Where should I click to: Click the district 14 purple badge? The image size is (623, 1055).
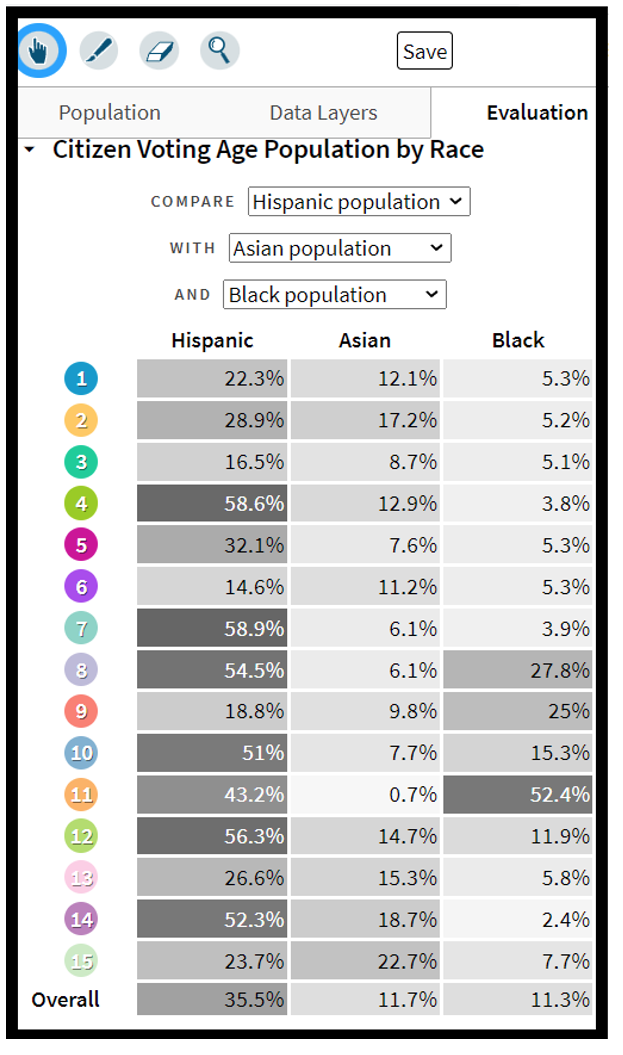pos(82,920)
